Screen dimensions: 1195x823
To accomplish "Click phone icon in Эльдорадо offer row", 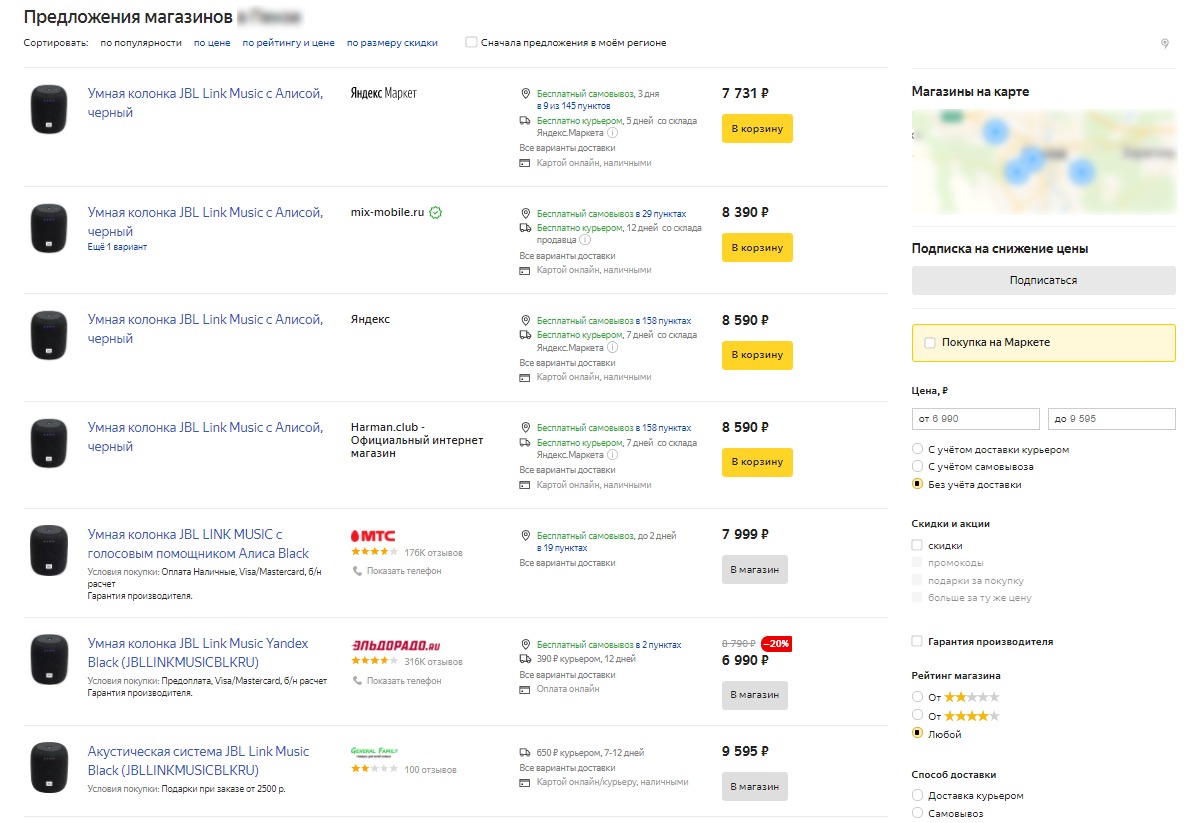I will click(x=357, y=680).
